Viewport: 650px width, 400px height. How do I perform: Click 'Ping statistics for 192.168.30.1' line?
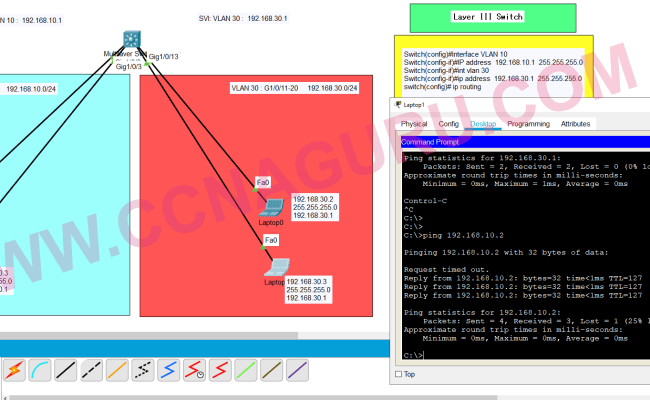pyautogui.click(x=482, y=158)
